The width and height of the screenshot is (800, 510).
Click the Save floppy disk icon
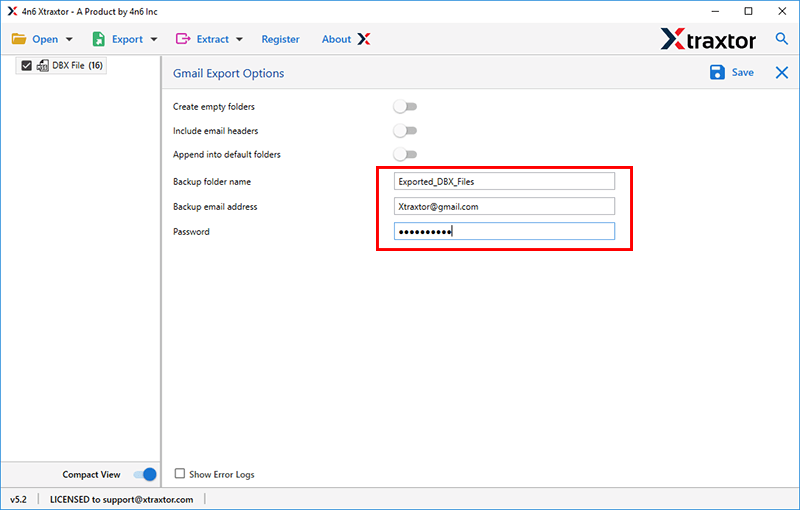(x=717, y=72)
